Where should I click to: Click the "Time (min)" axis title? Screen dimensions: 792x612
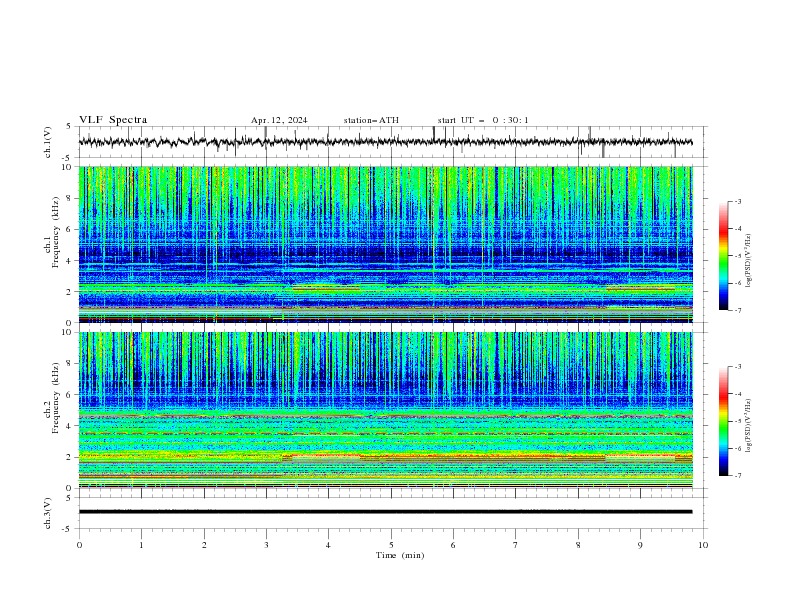(400, 555)
